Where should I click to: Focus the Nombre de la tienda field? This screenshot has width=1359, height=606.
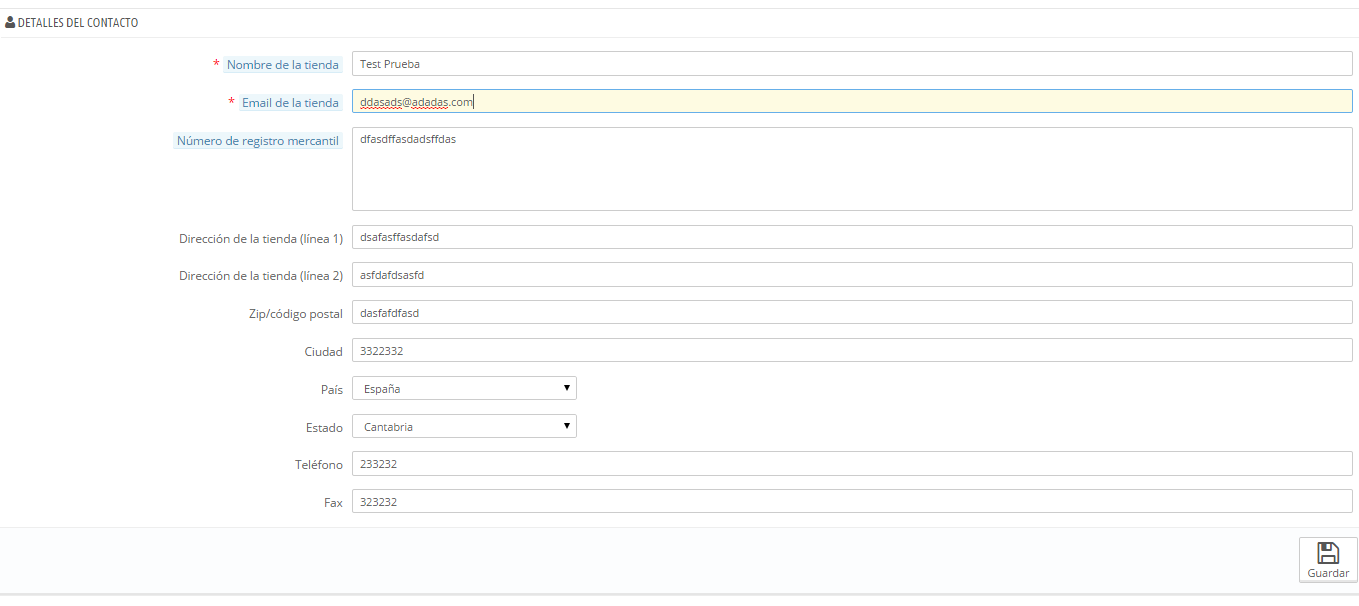(852, 64)
